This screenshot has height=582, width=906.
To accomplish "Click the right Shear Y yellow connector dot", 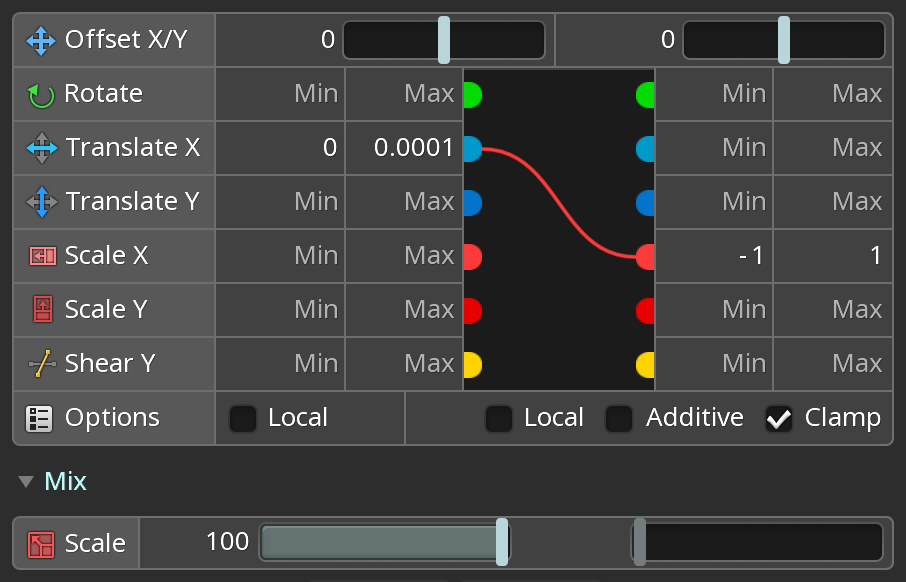I will [x=646, y=364].
